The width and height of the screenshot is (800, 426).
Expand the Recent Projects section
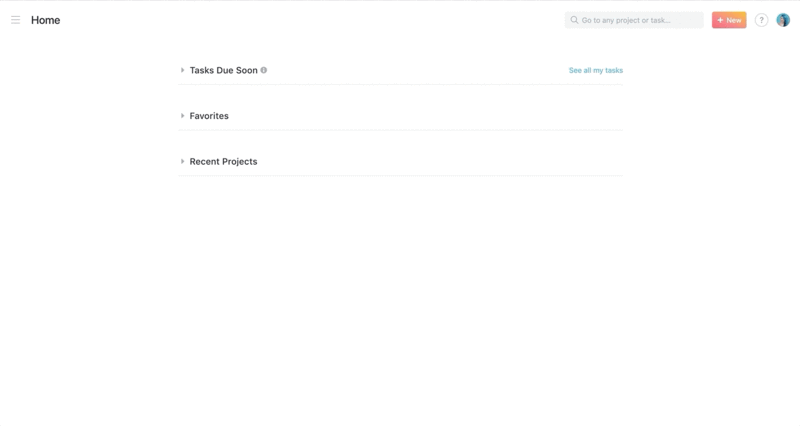coord(182,161)
